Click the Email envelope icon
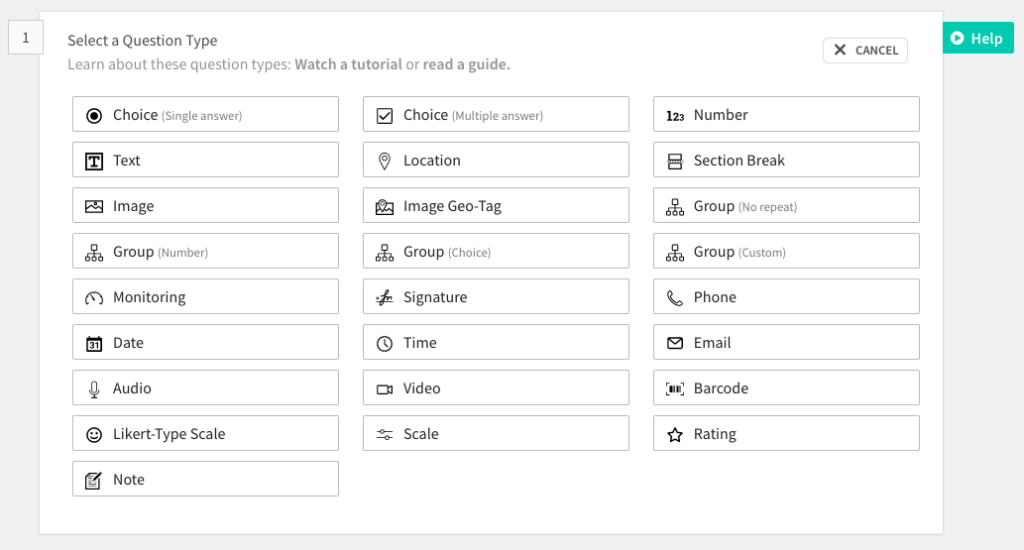Image resolution: width=1024 pixels, height=550 pixels. pos(675,343)
